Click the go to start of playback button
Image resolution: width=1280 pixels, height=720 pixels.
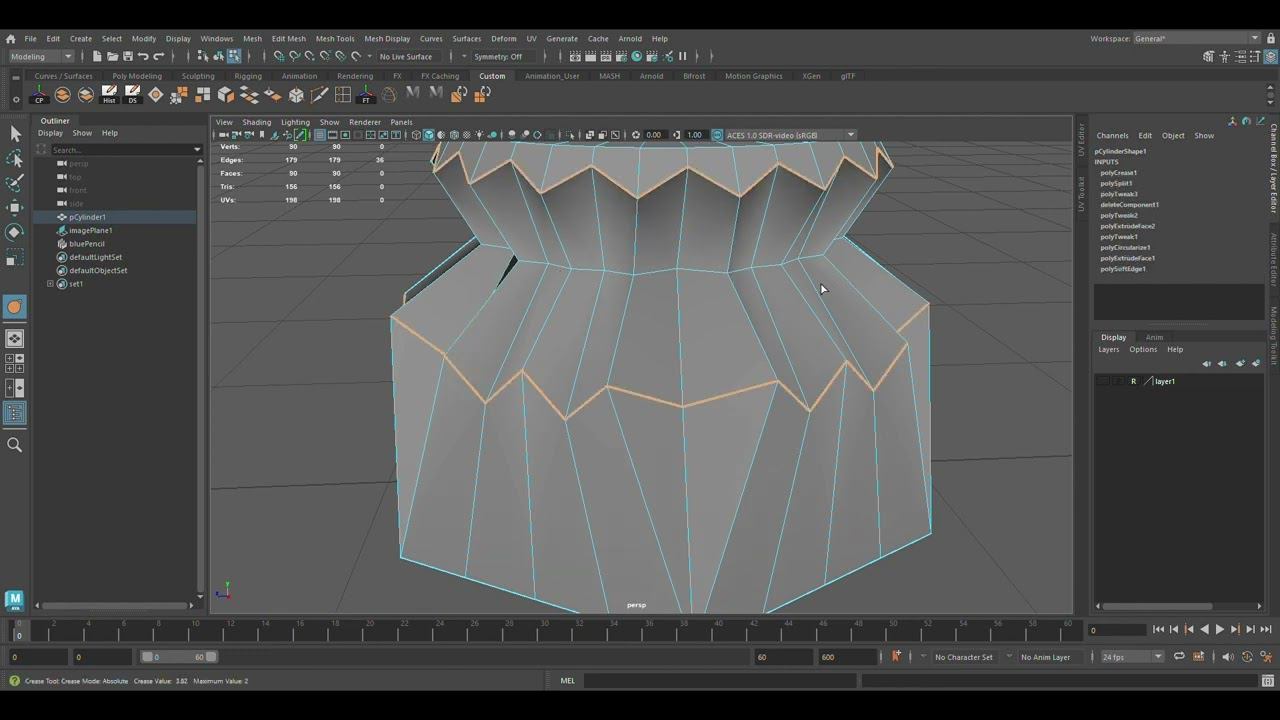click(x=1158, y=629)
